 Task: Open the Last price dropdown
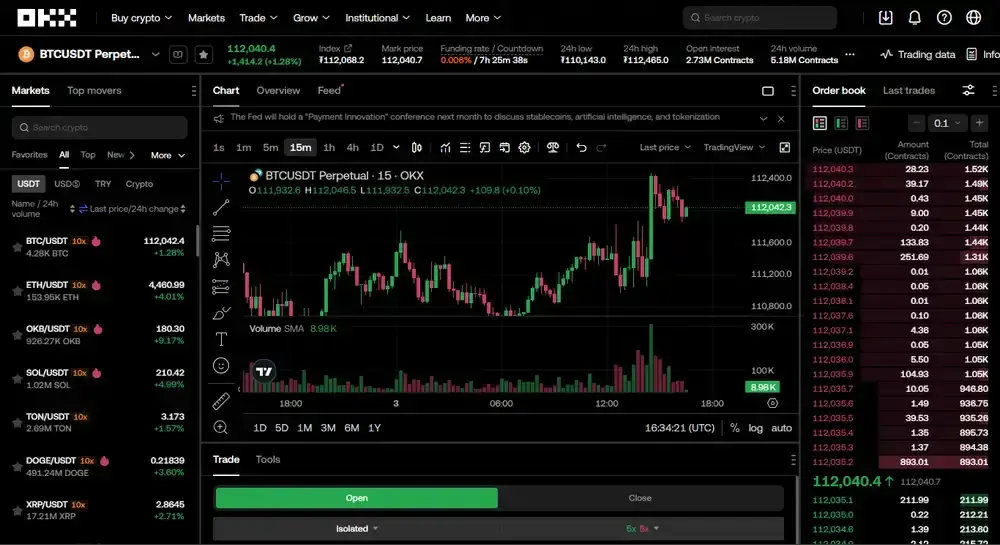point(665,147)
